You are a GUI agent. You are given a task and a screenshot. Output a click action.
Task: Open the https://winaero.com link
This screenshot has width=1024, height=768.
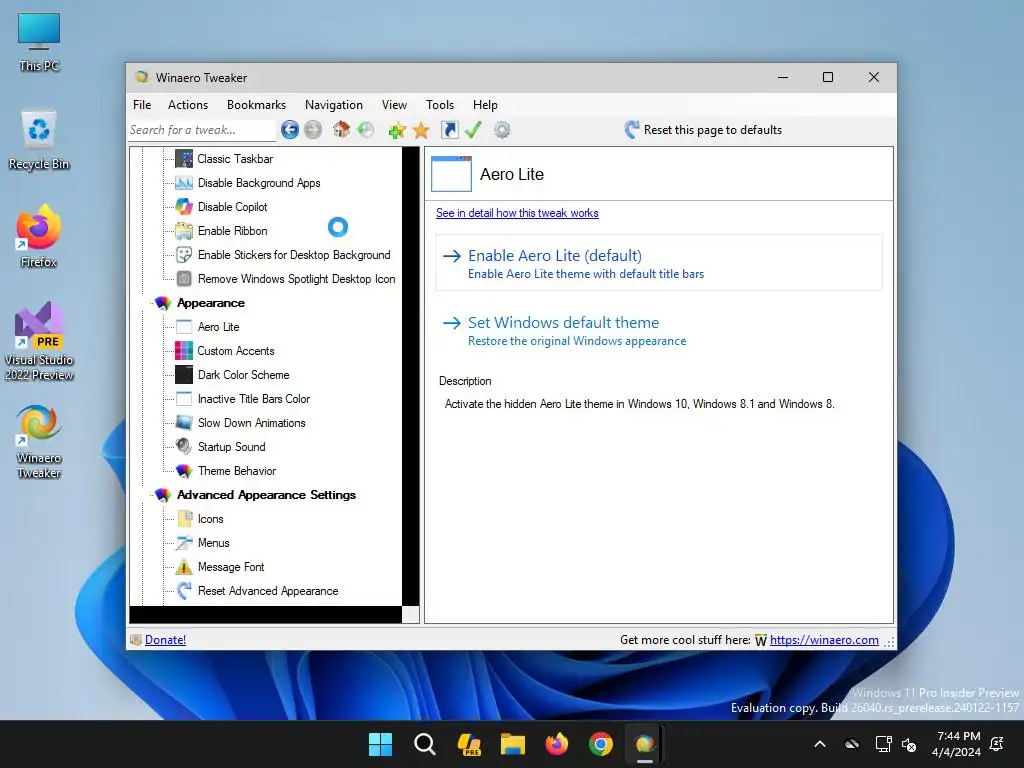(x=824, y=640)
